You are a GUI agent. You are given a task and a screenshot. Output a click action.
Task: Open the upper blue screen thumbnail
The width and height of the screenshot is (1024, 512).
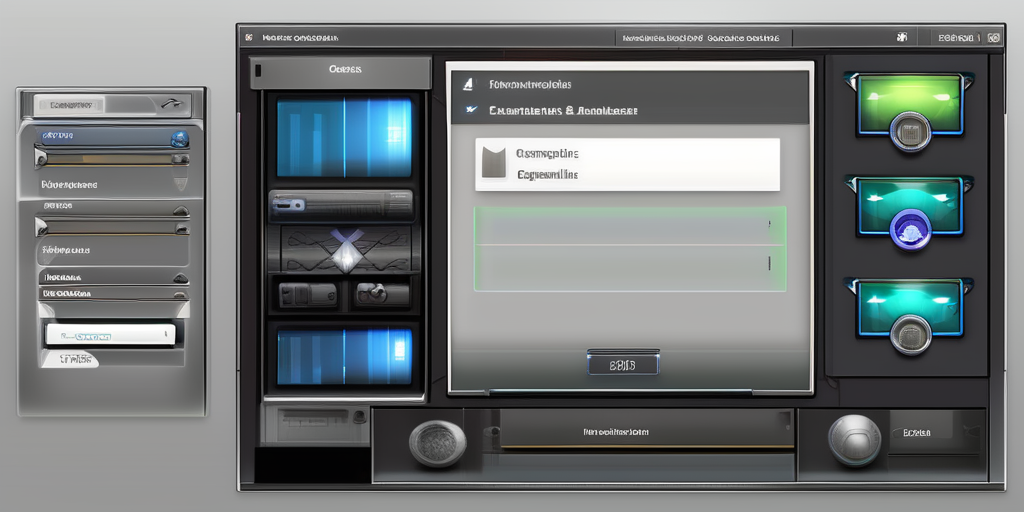(x=344, y=137)
